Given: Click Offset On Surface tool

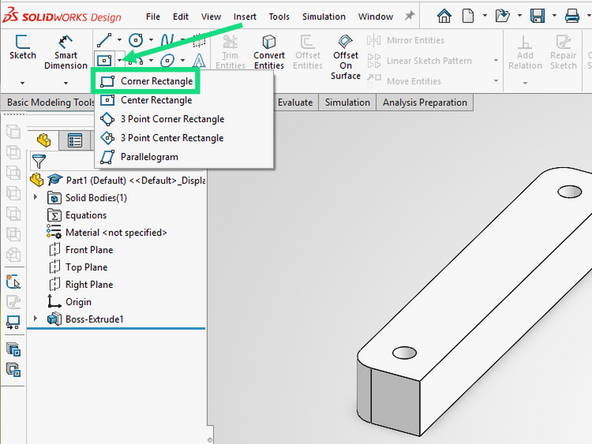Looking at the screenshot, I should coord(345,57).
